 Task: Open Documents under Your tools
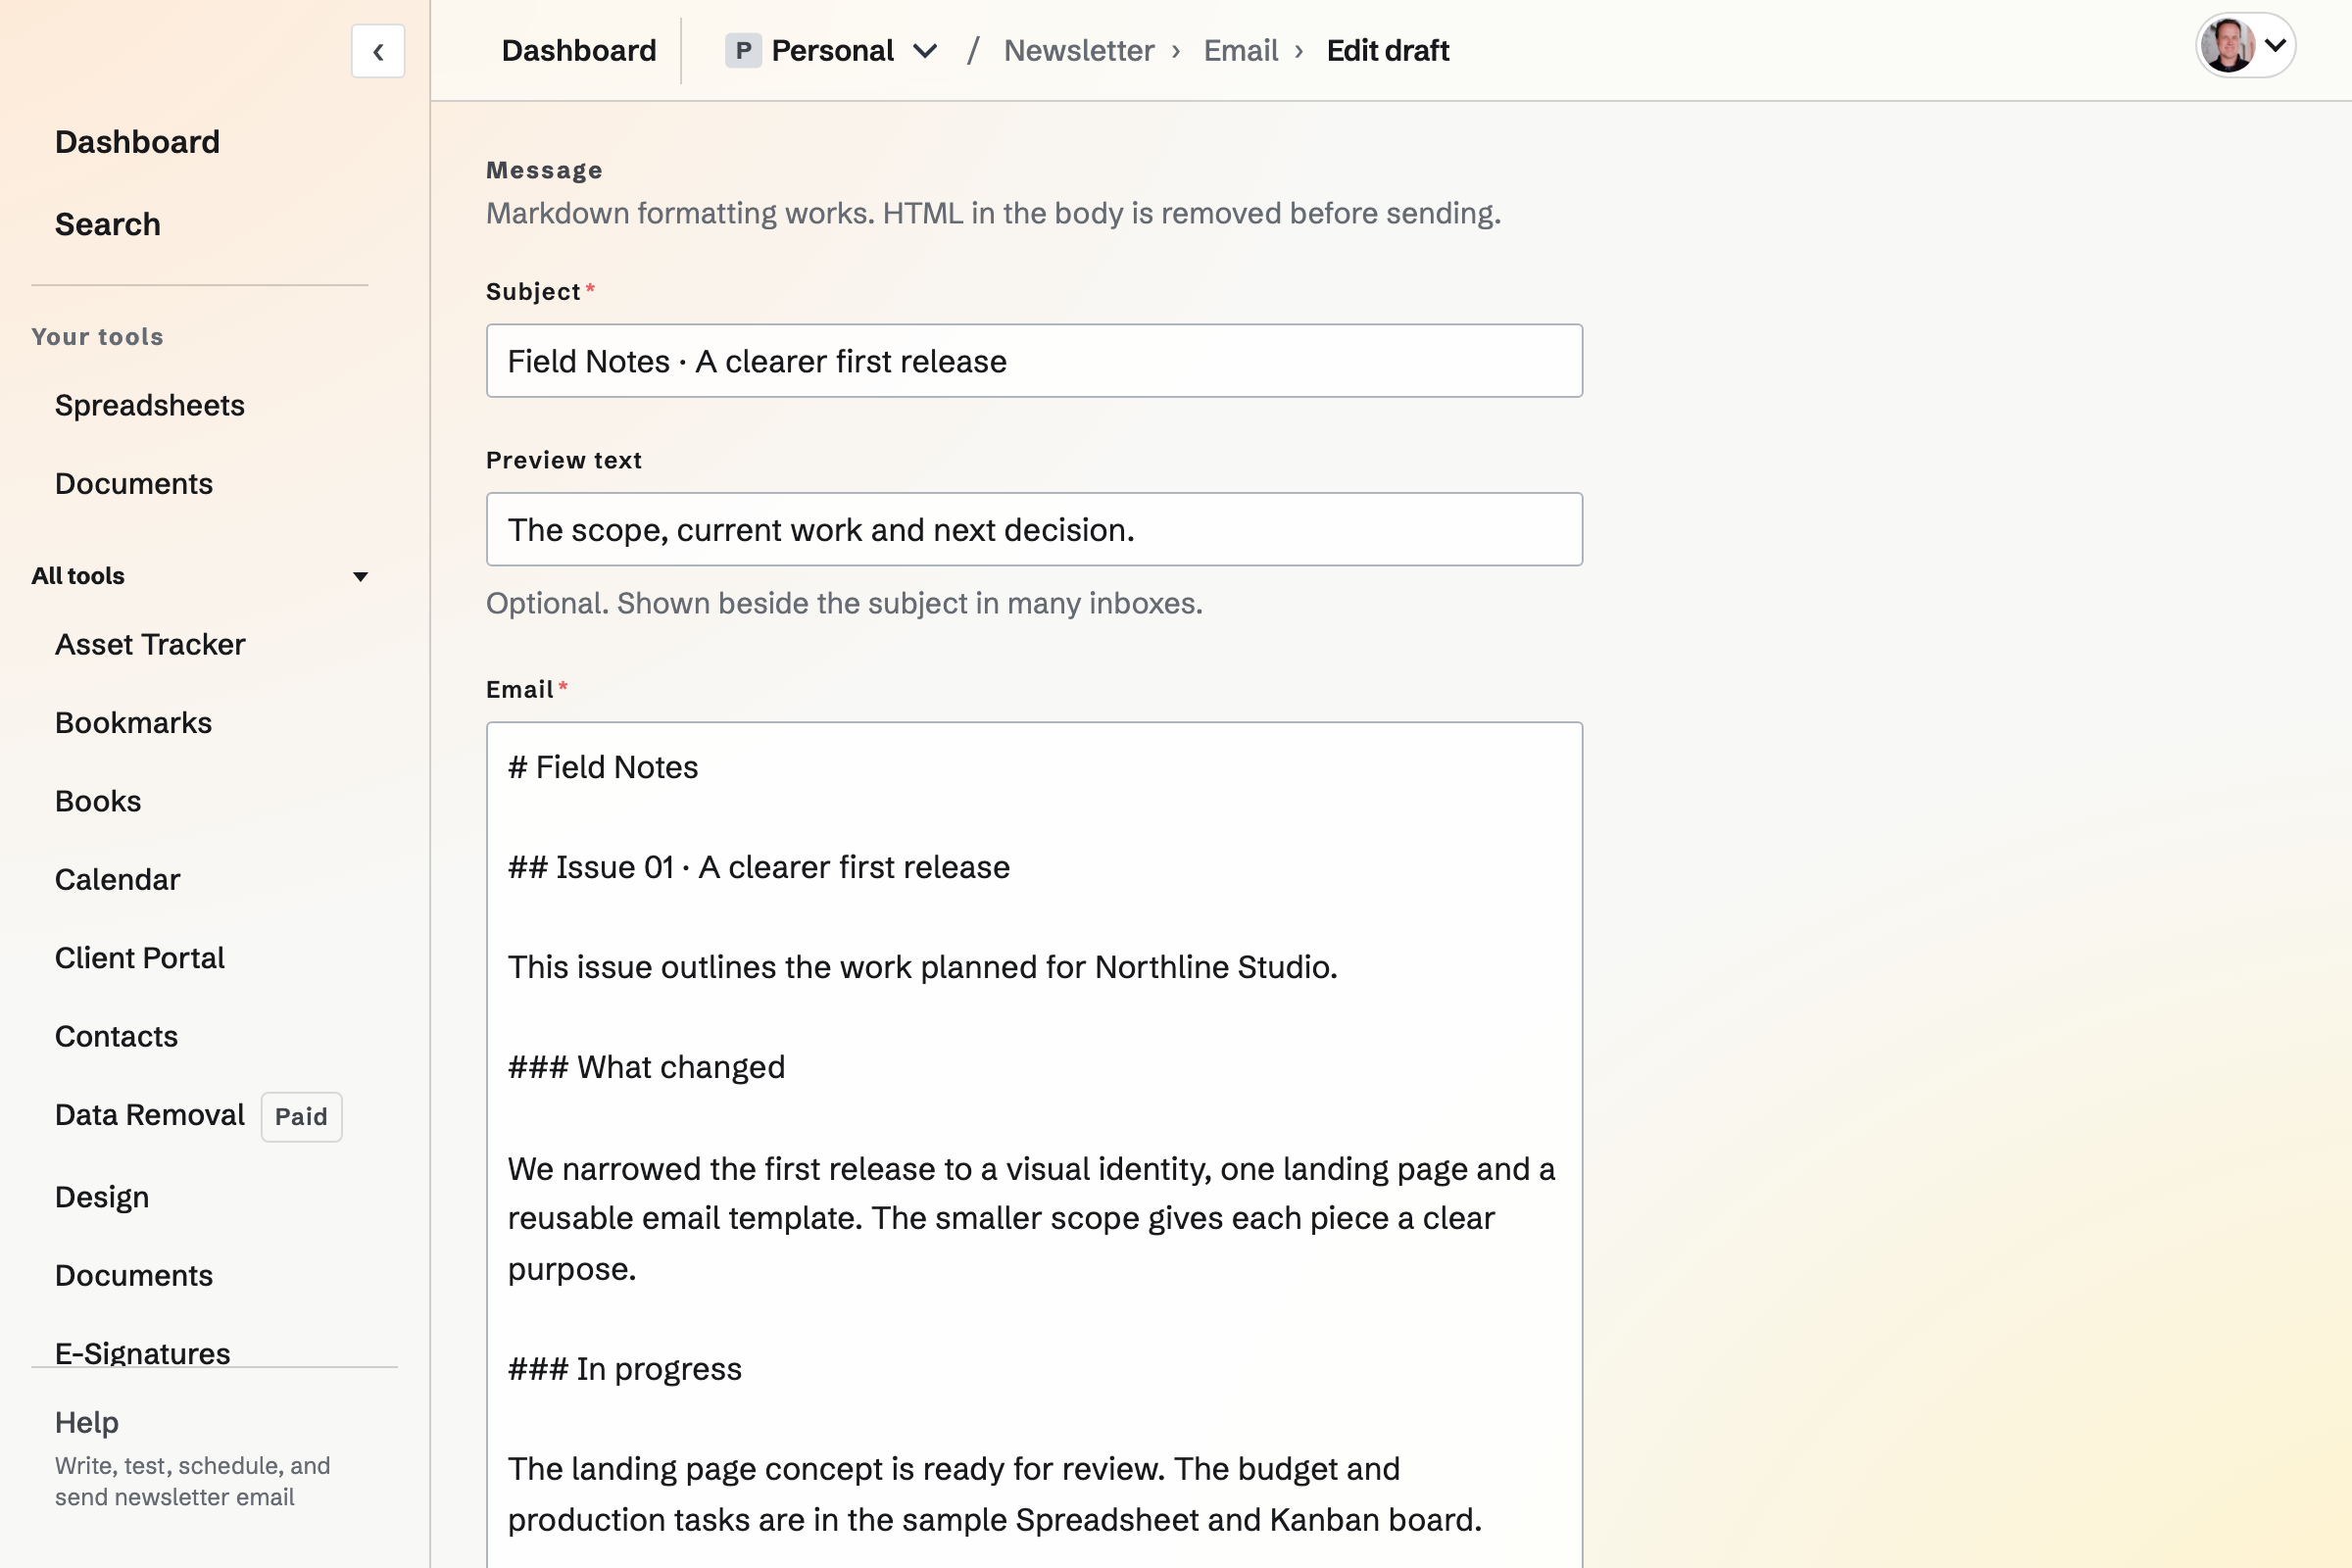(x=134, y=484)
